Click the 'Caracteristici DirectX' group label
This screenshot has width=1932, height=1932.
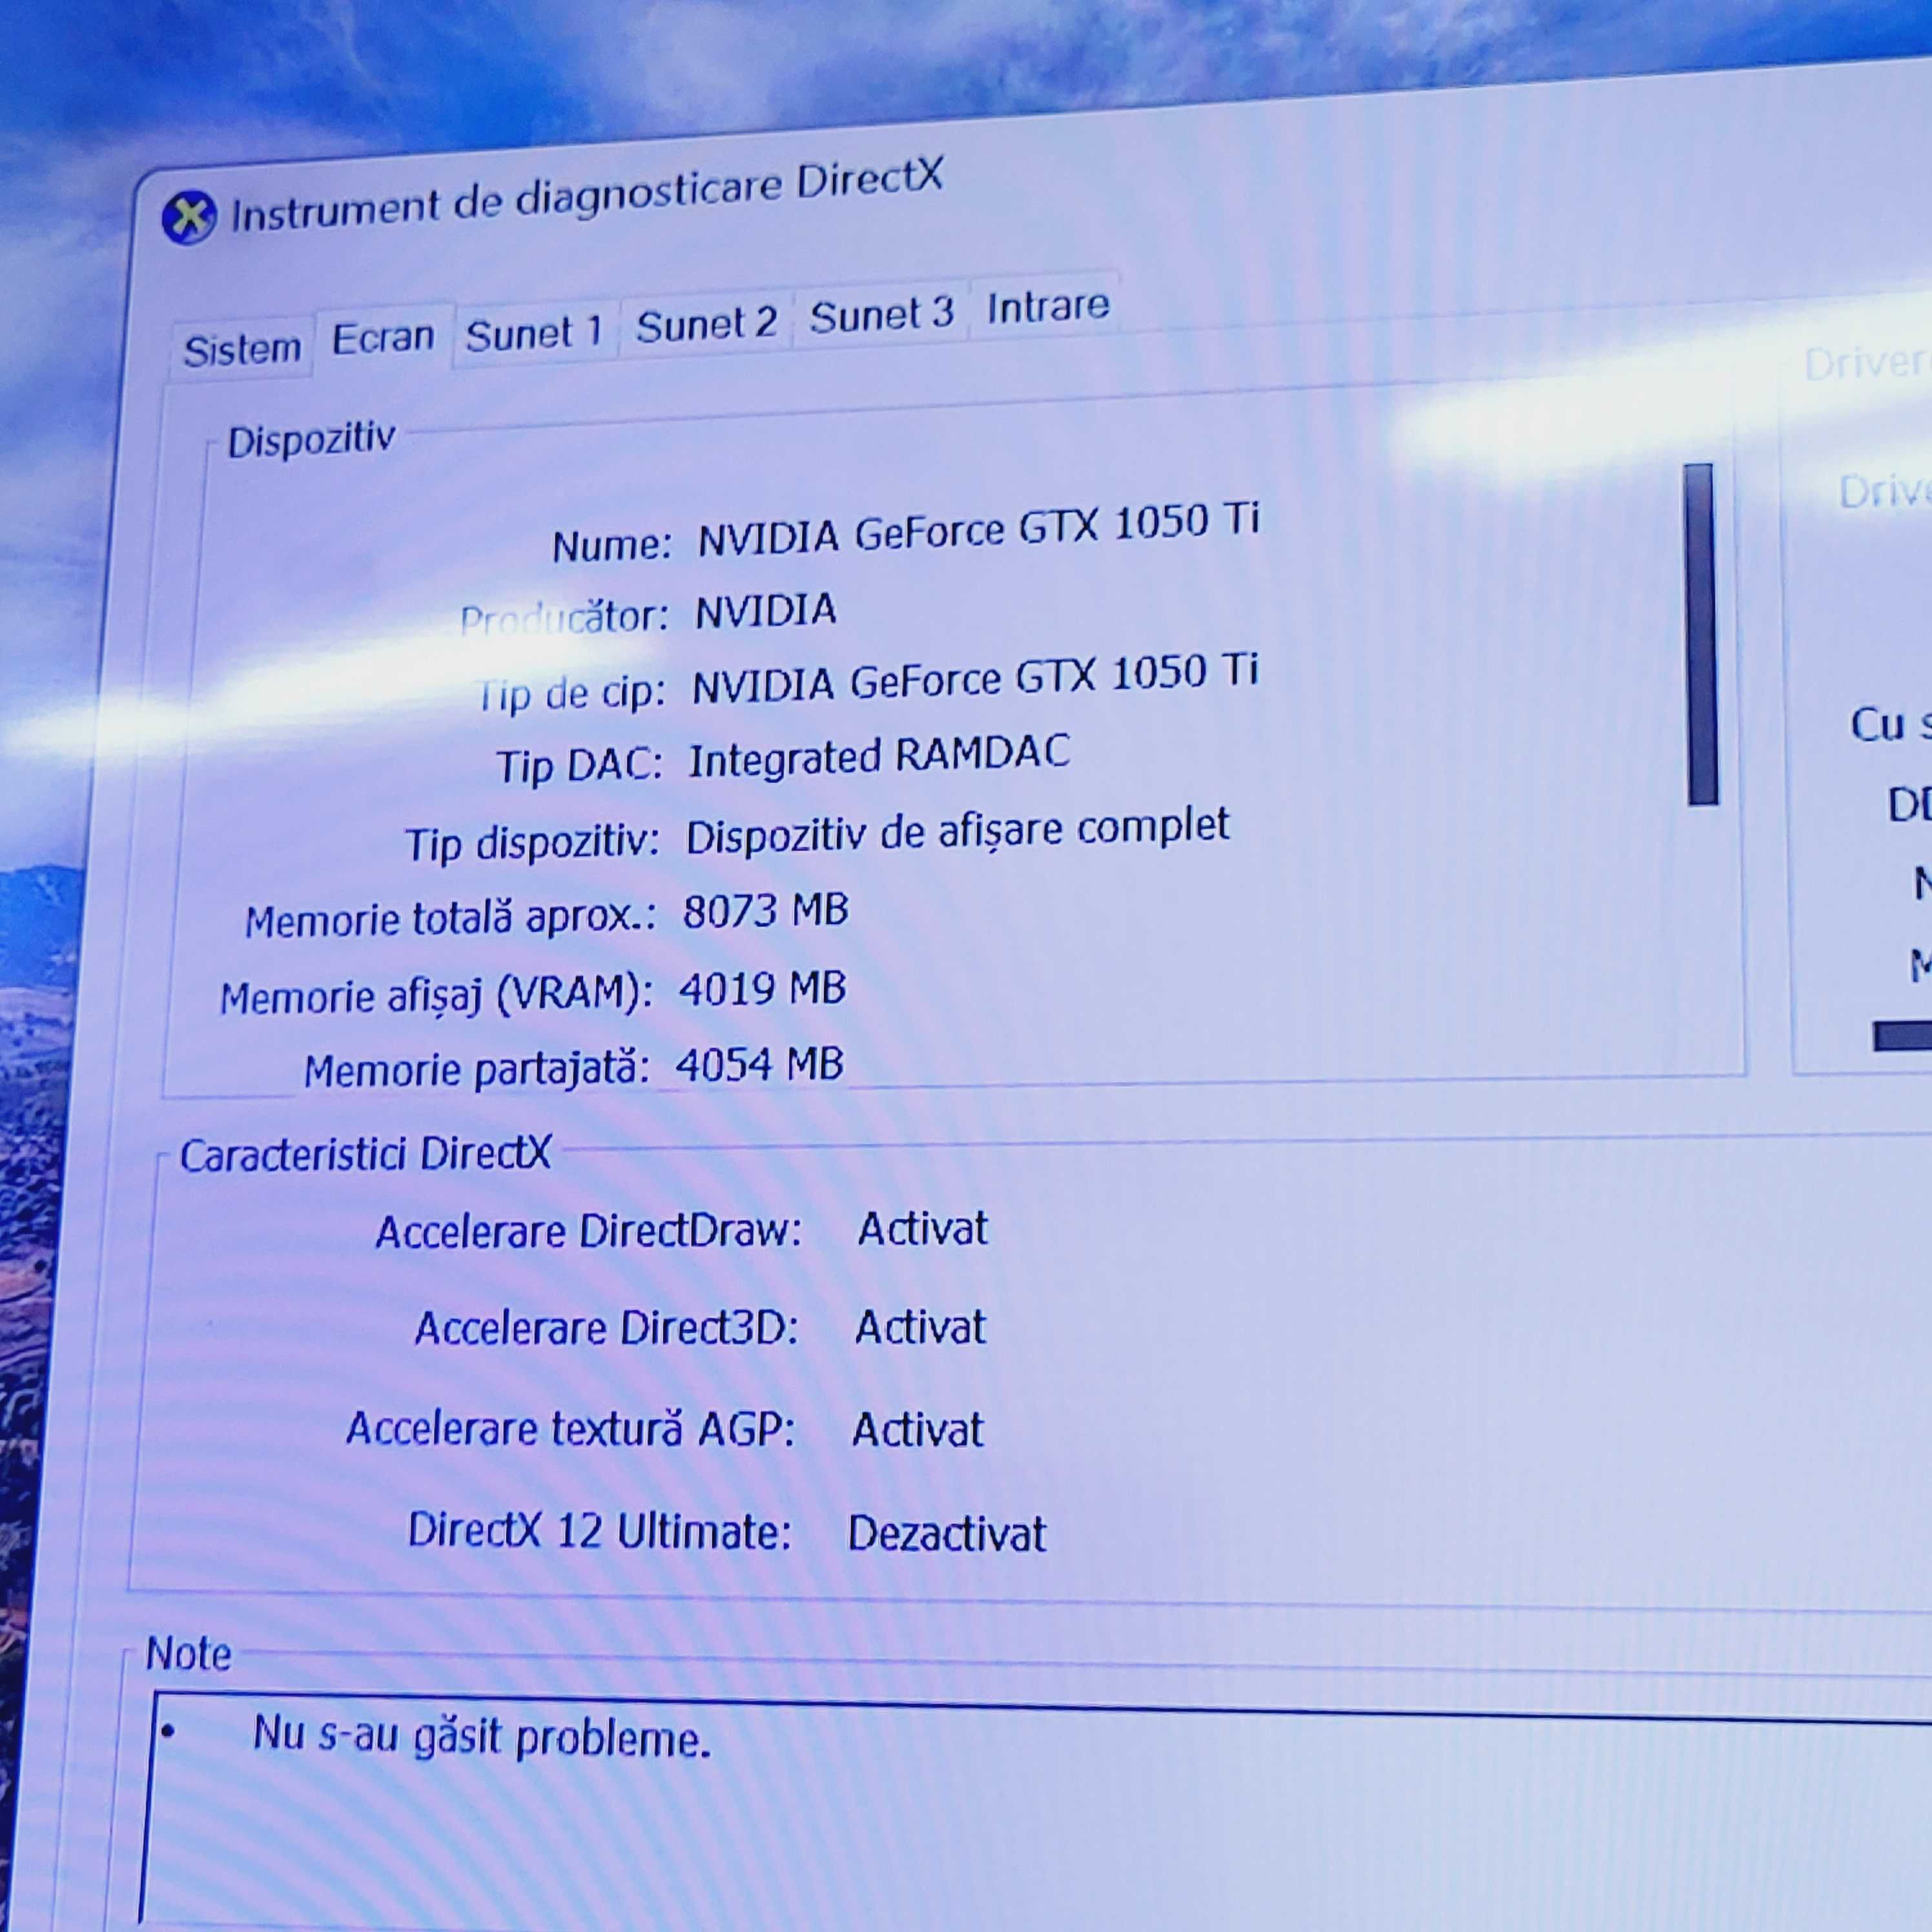(365, 1154)
